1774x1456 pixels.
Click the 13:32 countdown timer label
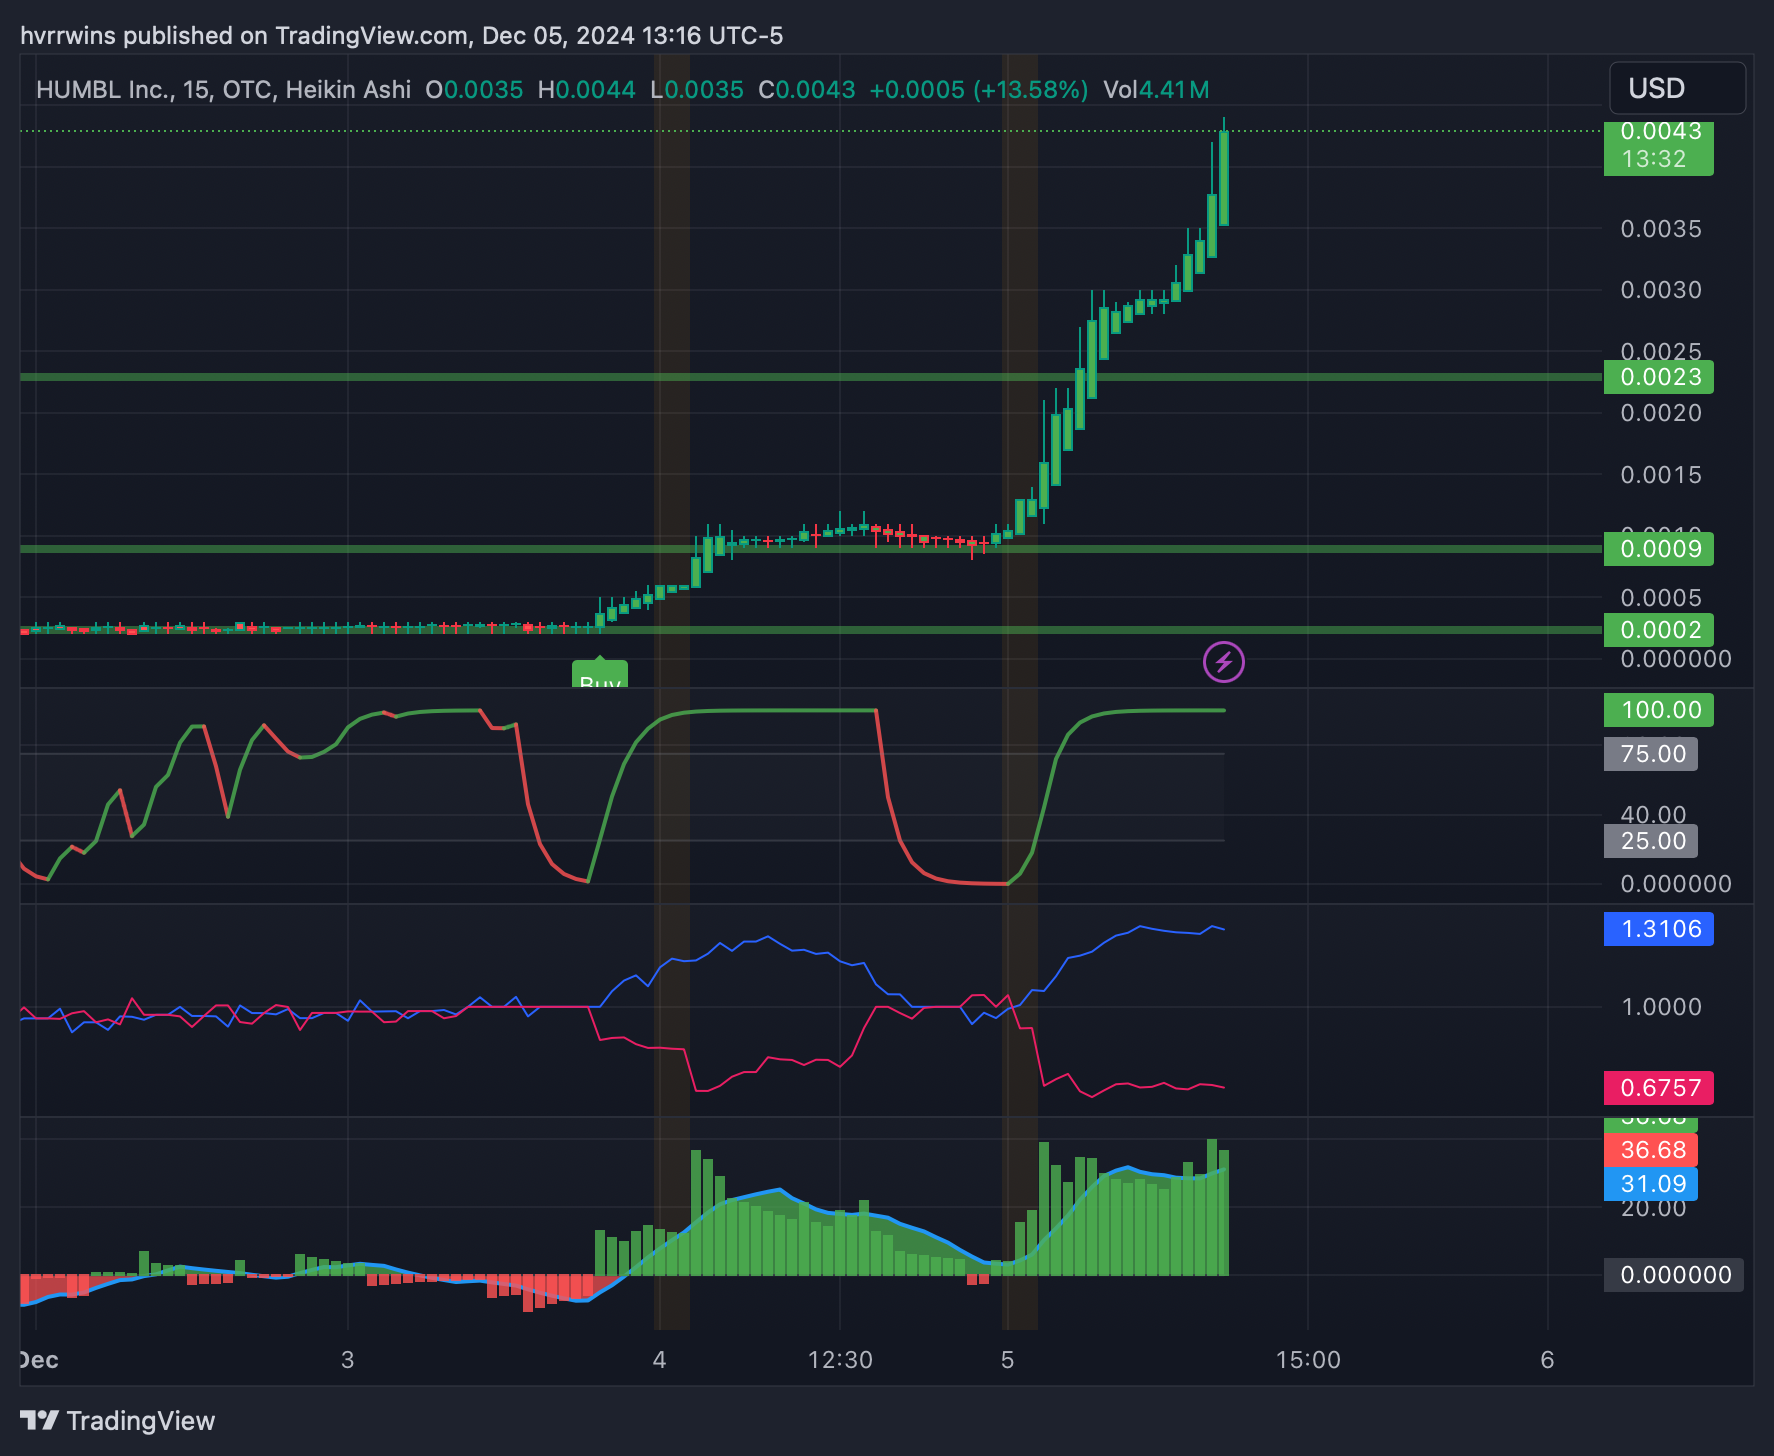point(1654,159)
